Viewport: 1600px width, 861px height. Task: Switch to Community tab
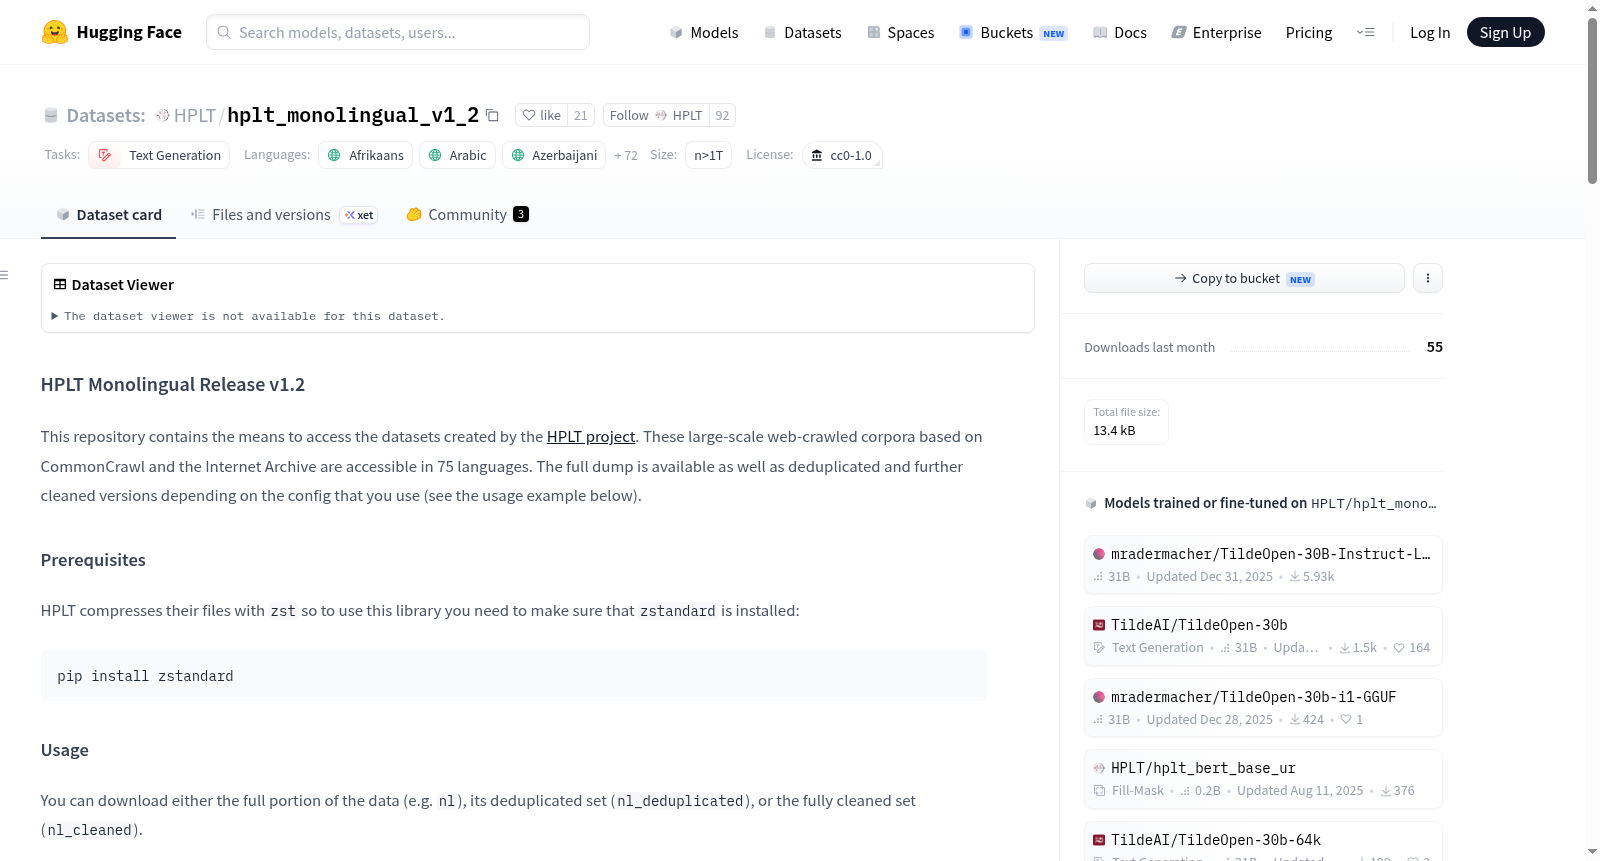coord(467,214)
